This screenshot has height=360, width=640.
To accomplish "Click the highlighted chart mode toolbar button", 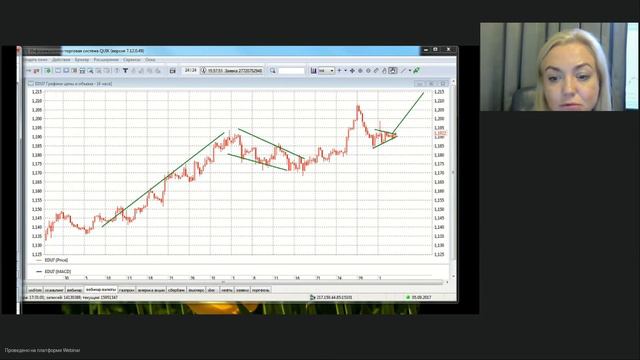I will [x=392, y=71].
